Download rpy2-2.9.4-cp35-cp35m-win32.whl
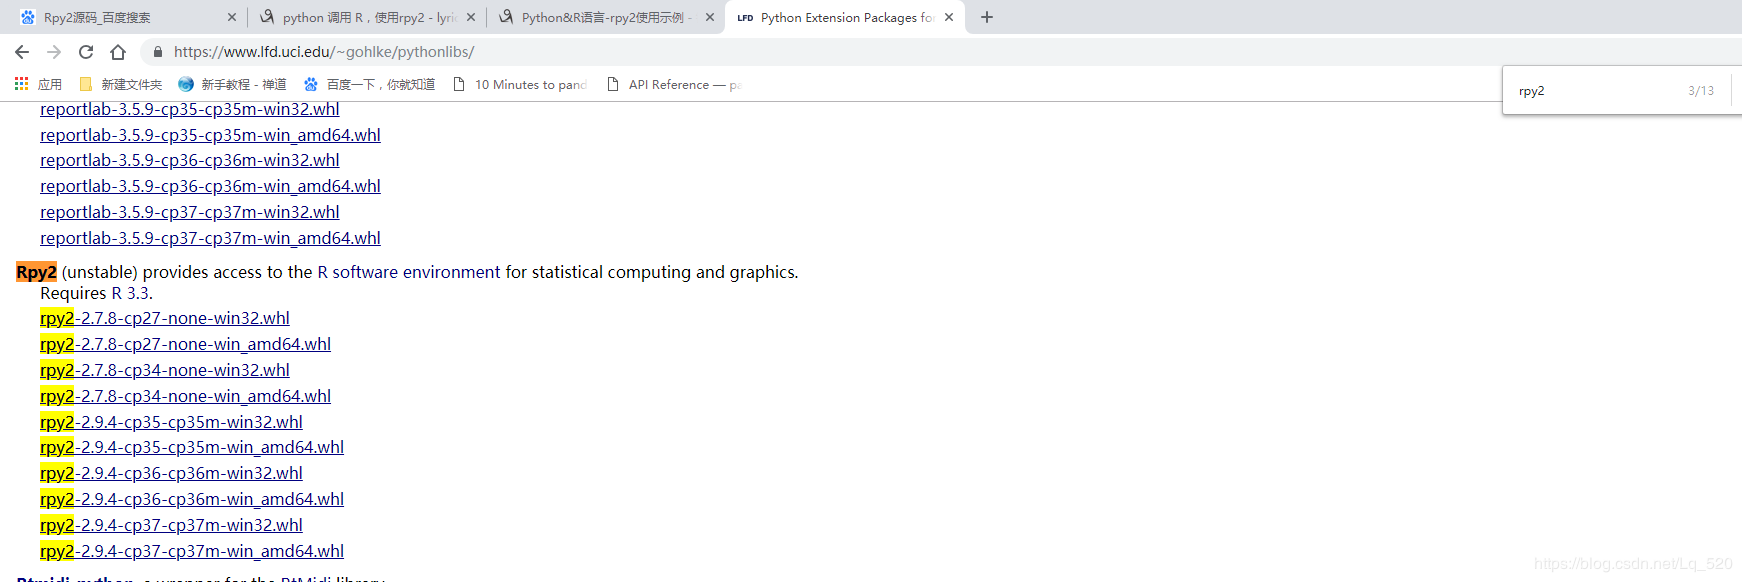The image size is (1742, 582). (171, 422)
